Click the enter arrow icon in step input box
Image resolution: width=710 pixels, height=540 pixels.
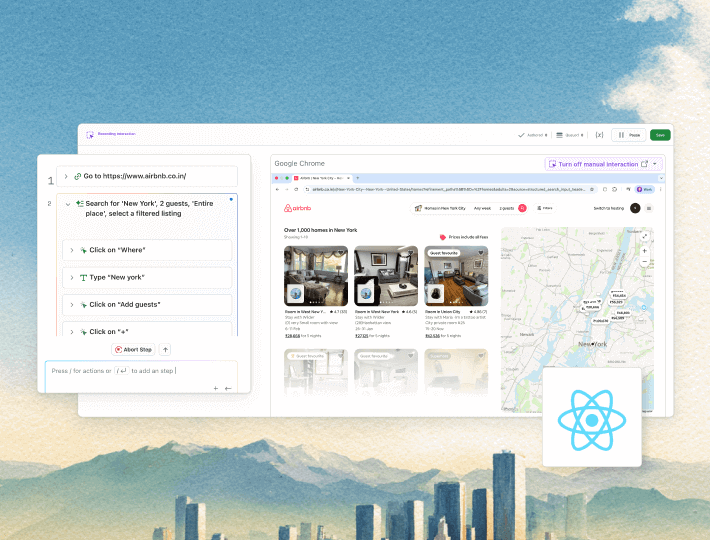[x=228, y=388]
